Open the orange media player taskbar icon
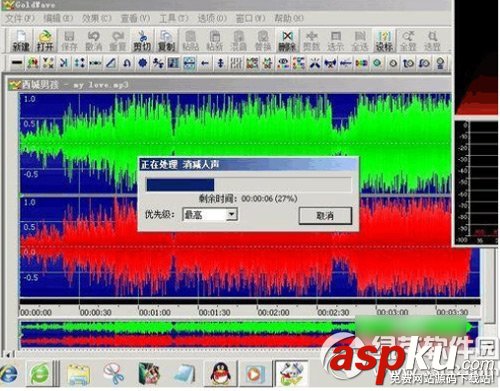The width and height of the screenshot is (500, 391). 255,374
